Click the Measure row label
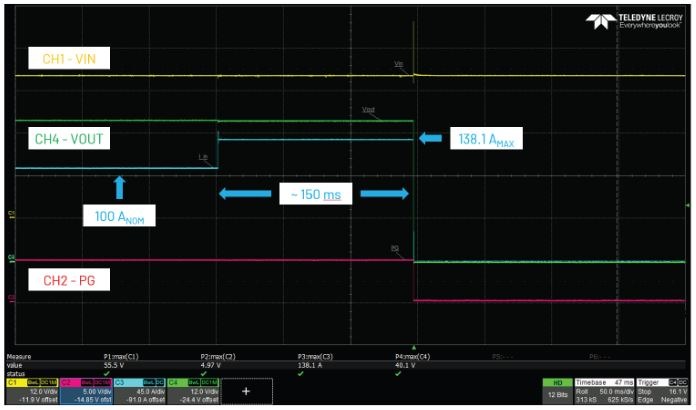Image resolution: width=696 pixels, height=410 pixels. coord(19,357)
